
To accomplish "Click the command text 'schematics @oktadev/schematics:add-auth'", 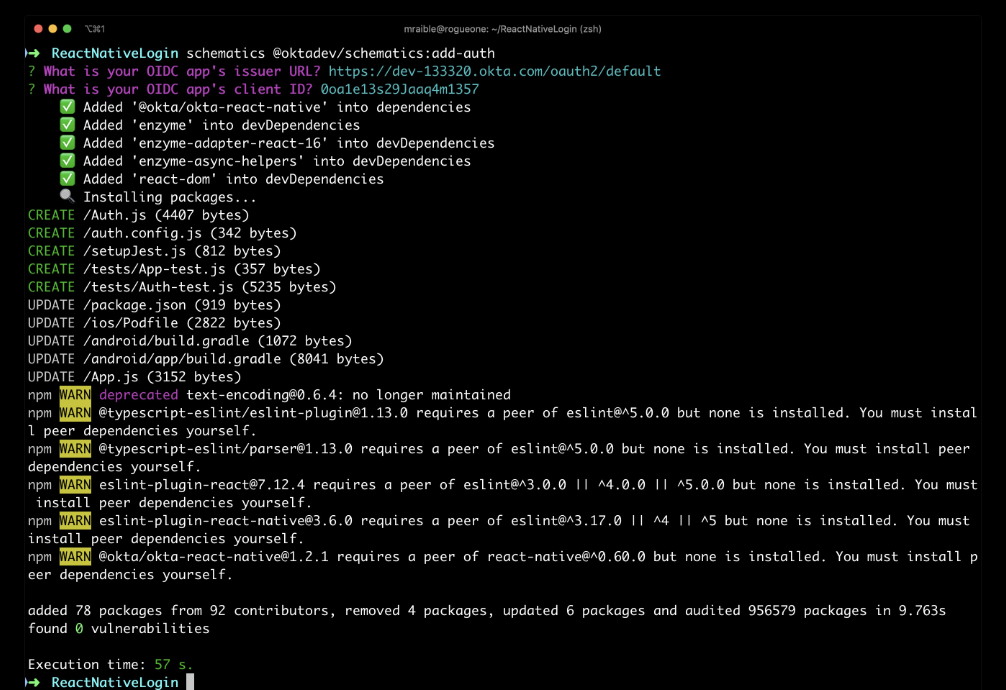I will pos(341,53).
